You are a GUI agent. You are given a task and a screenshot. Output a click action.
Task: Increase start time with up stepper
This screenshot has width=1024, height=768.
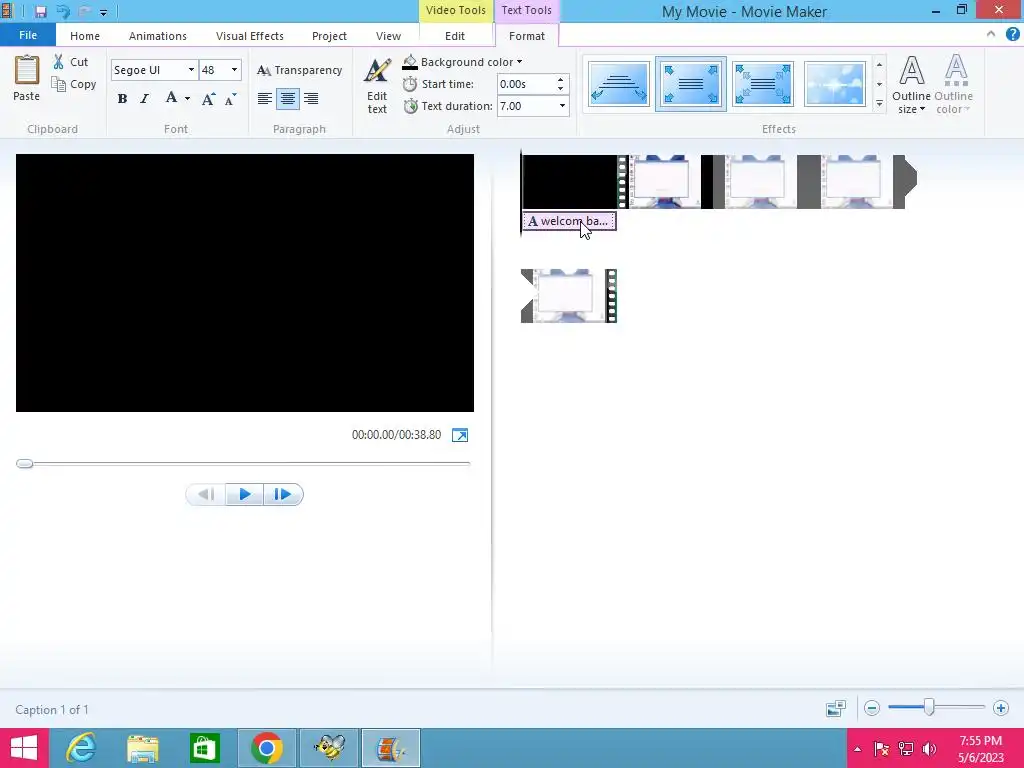560,80
